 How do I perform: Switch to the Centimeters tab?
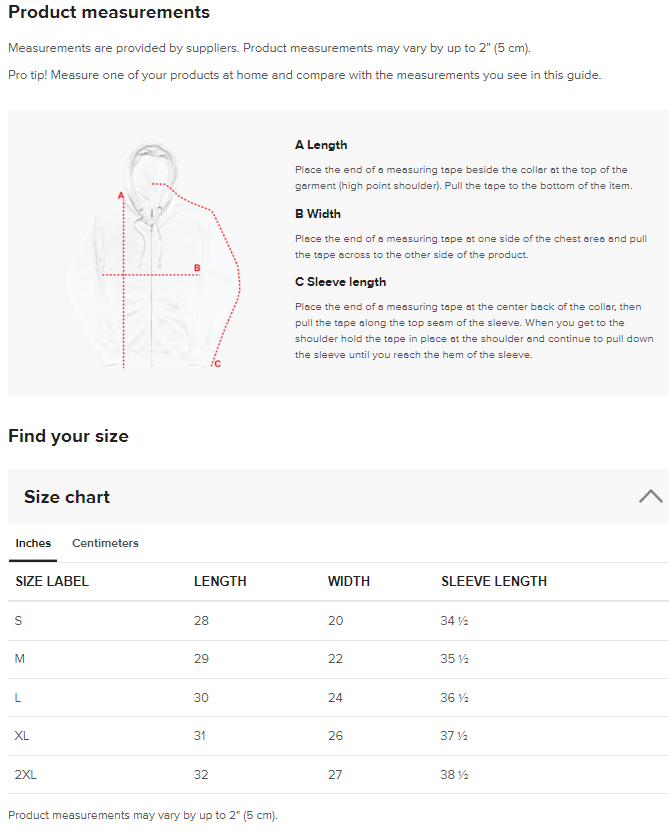(x=105, y=543)
